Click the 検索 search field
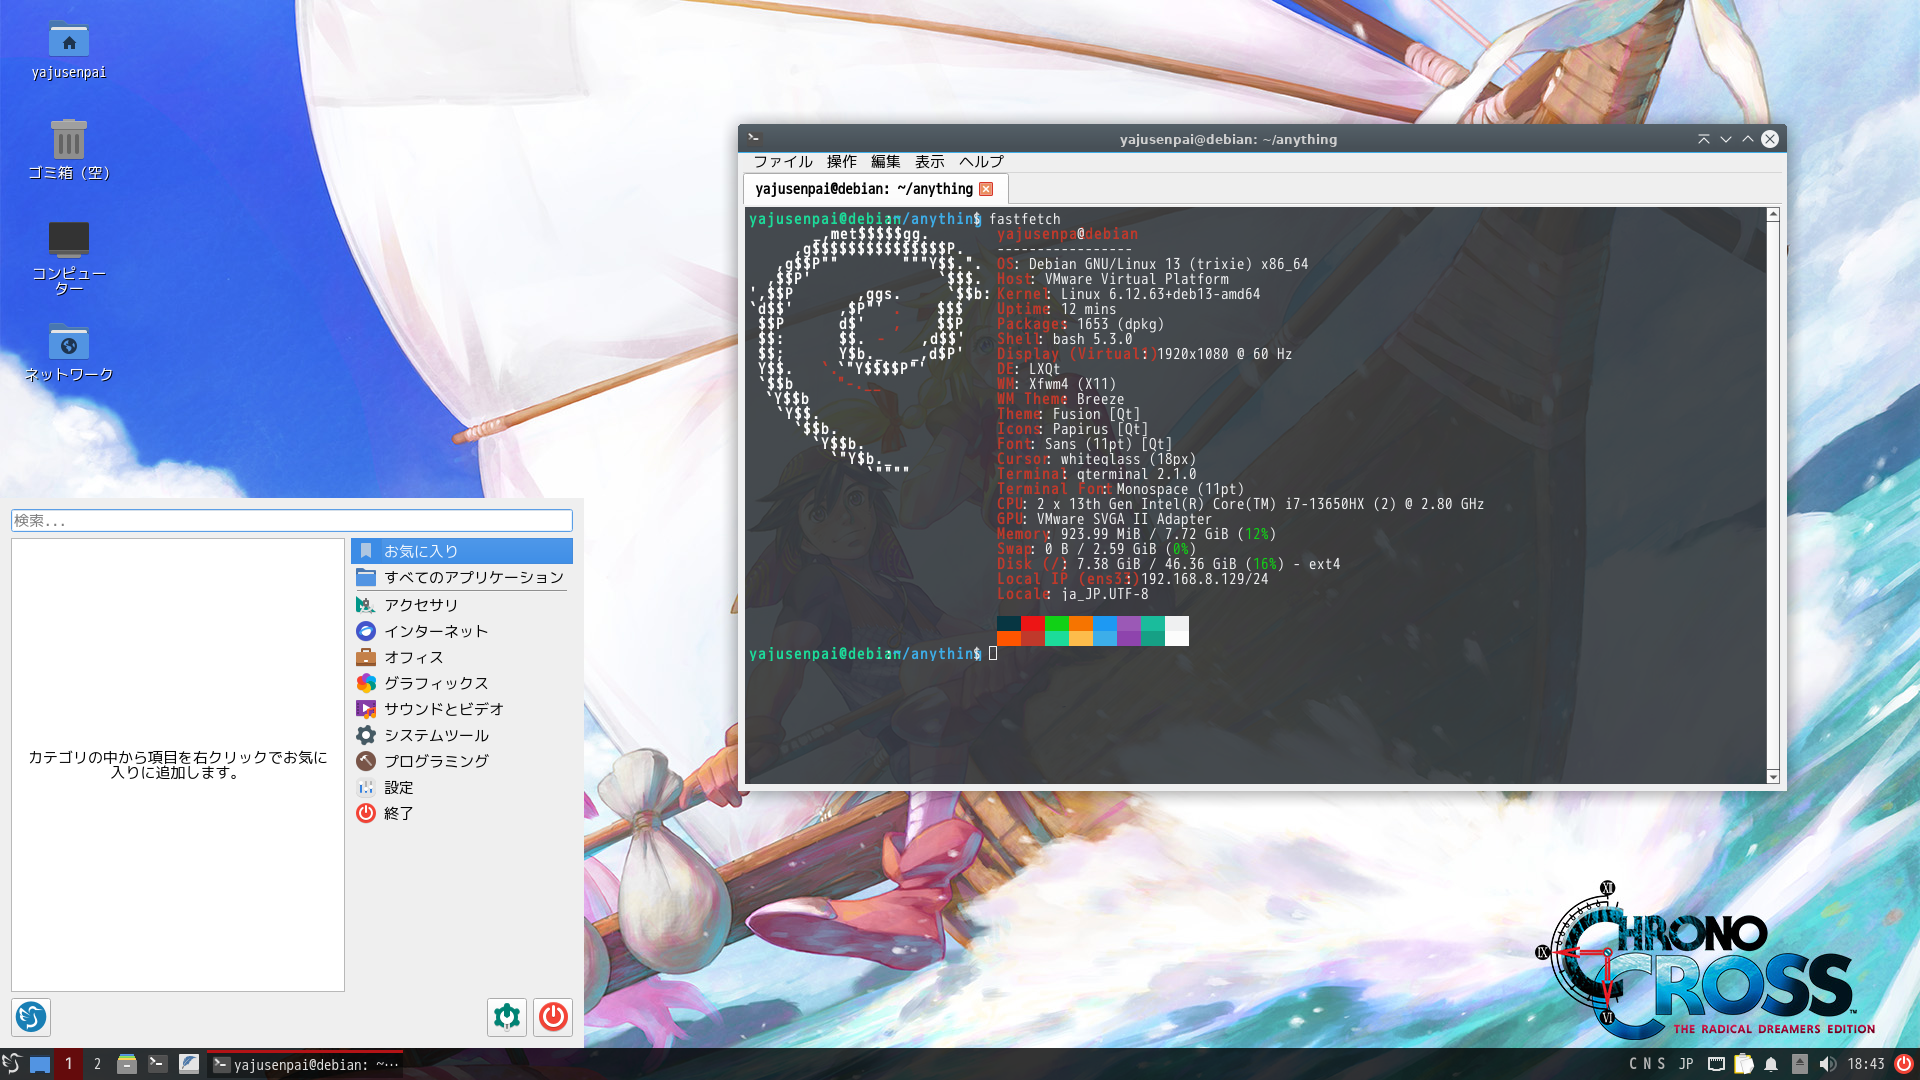The image size is (1920, 1080). pos(291,521)
